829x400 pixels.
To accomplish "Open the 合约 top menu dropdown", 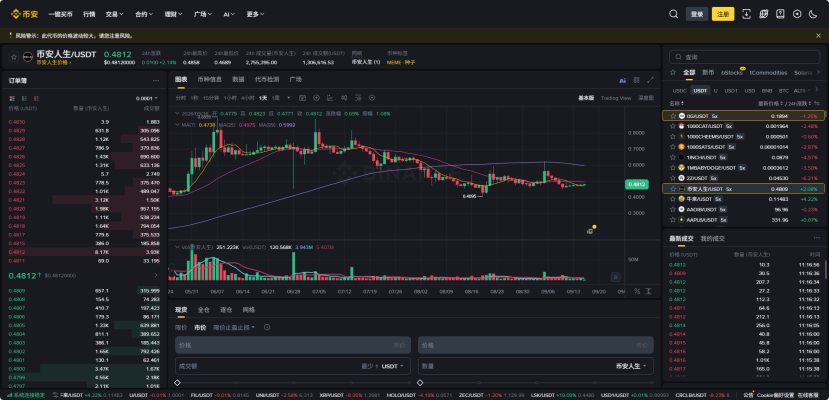I will point(144,14).
